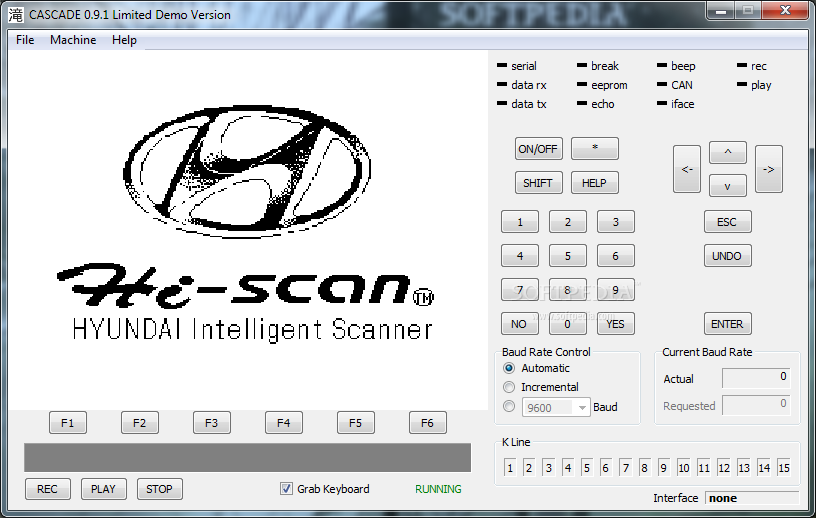Viewport: 816px width, 518px height.
Task: Click the F5 function key button
Action: (x=355, y=423)
